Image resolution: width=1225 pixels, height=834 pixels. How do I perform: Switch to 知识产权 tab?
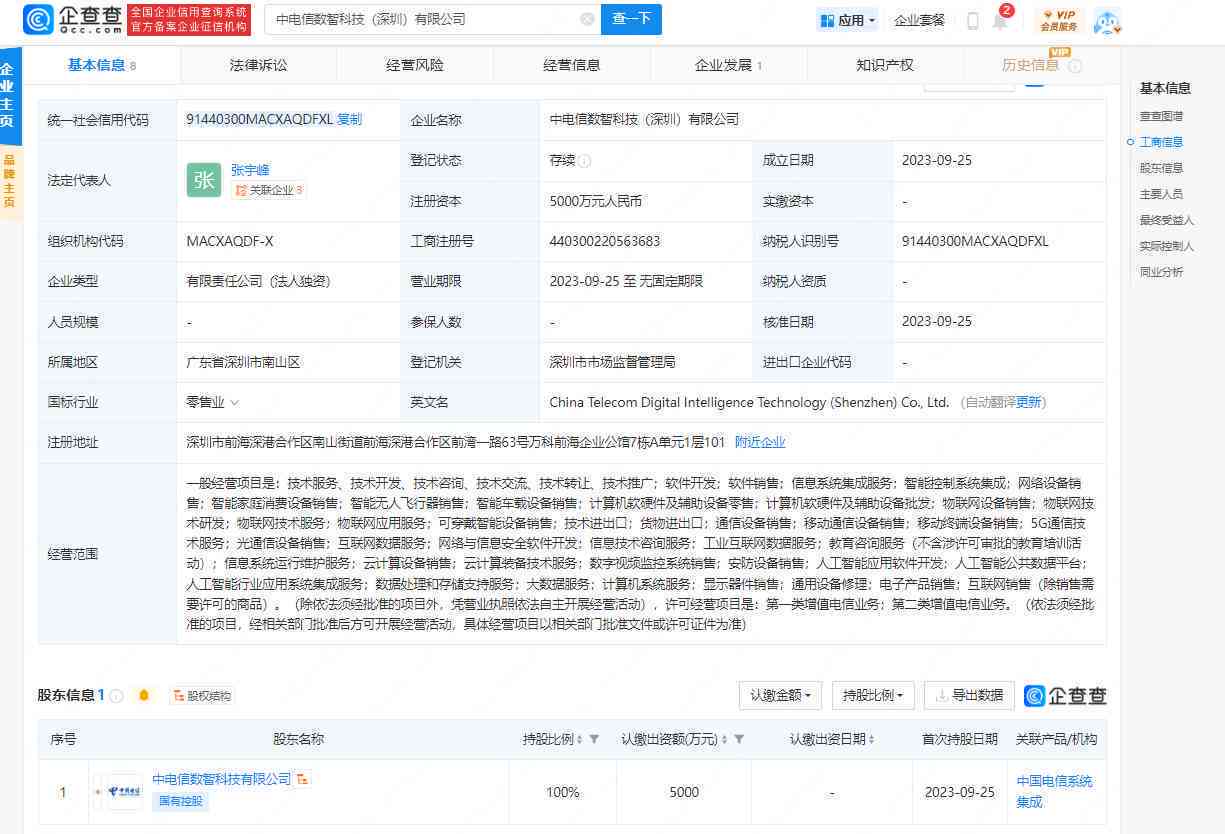885,65
